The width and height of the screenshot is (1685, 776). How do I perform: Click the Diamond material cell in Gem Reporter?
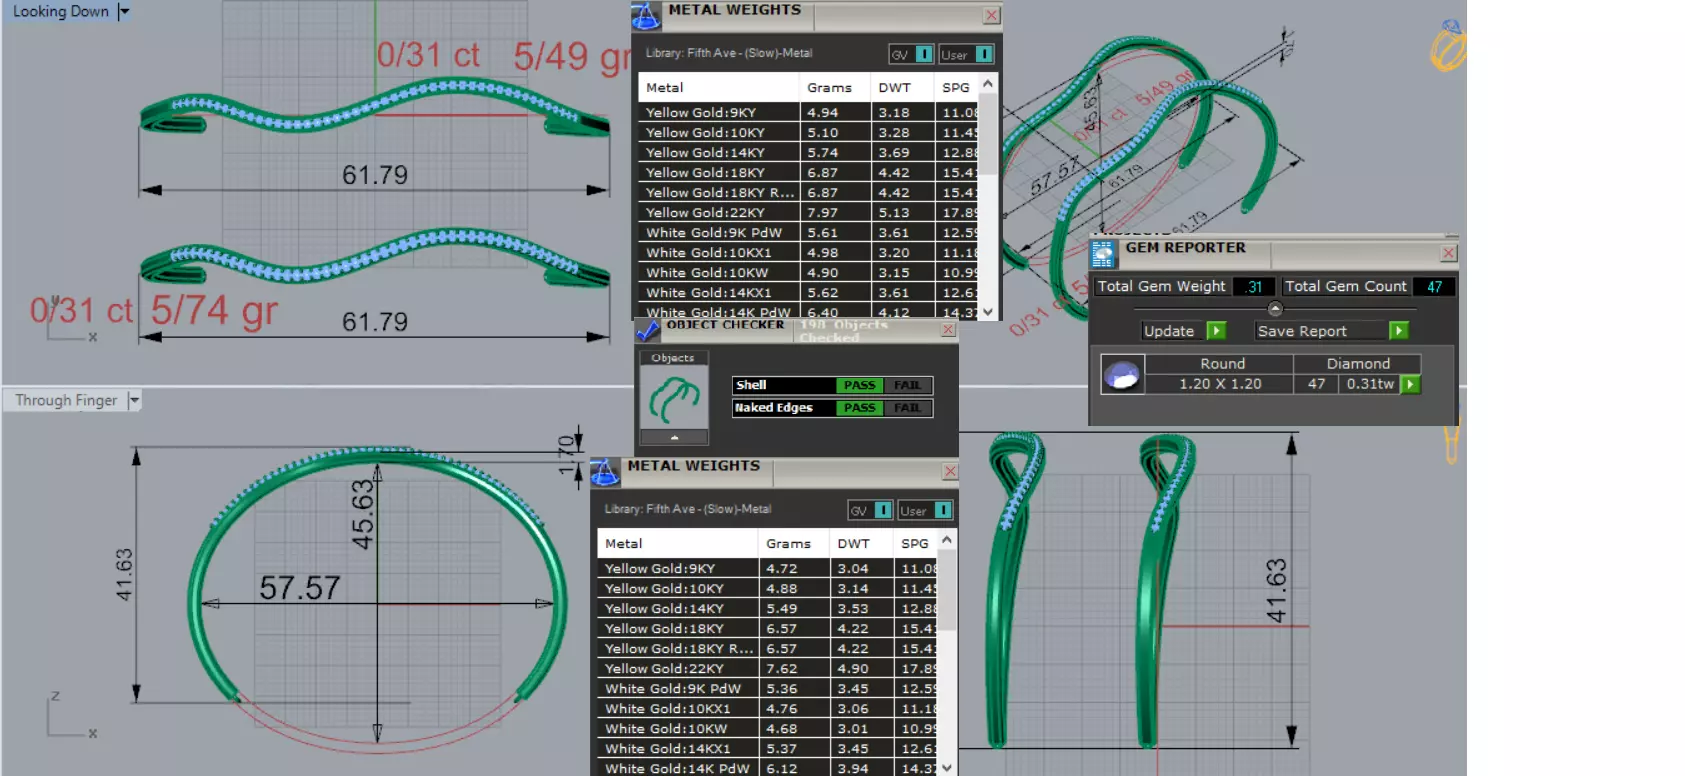coord(1358,364)
